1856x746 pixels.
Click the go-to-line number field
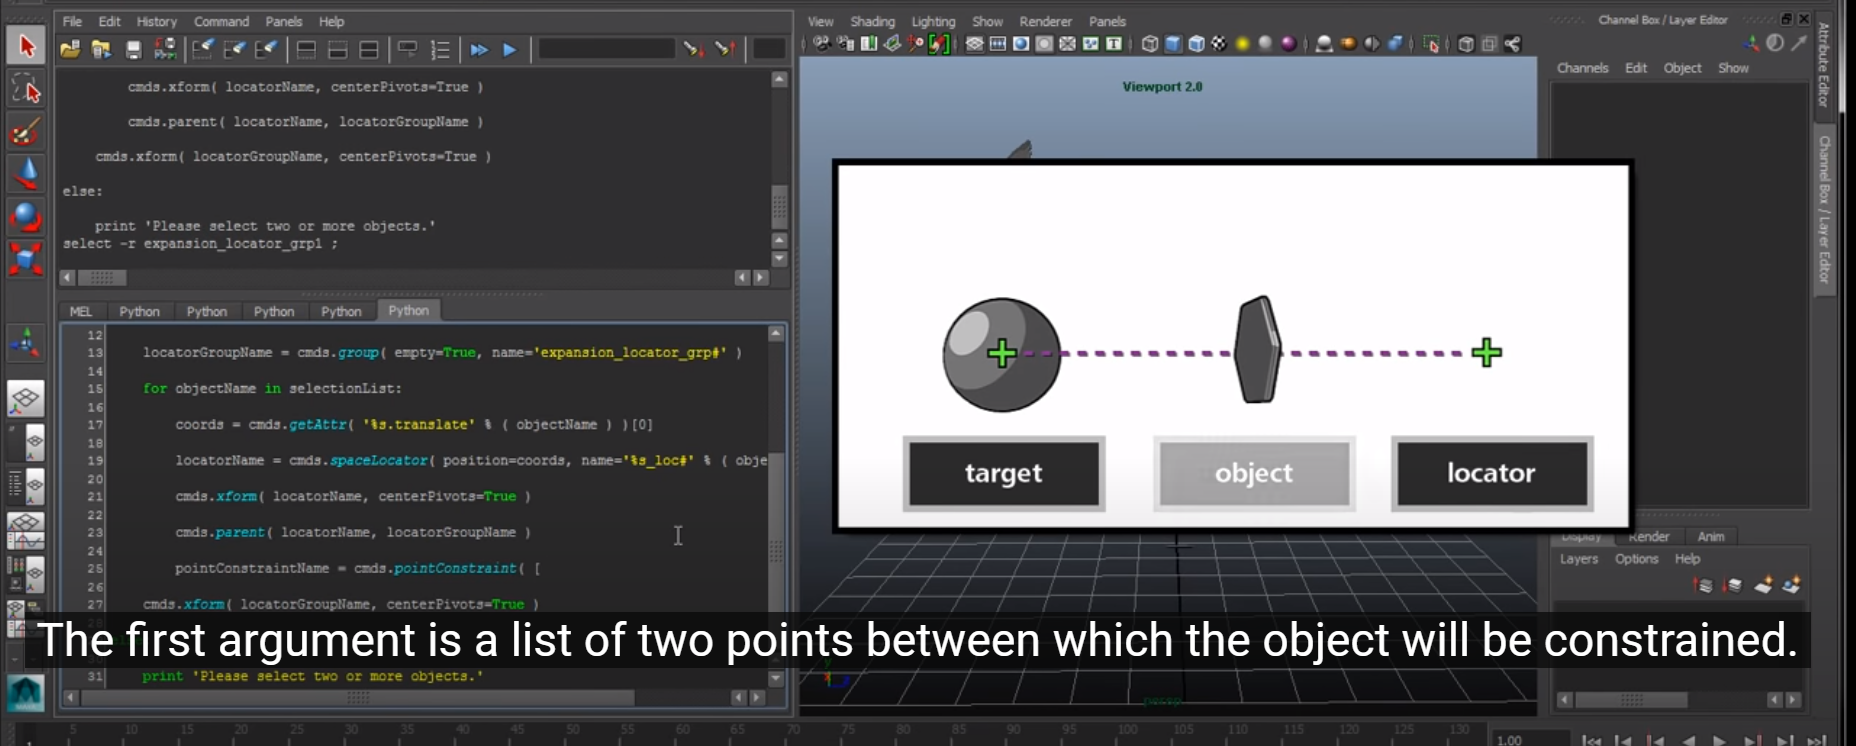768,48
